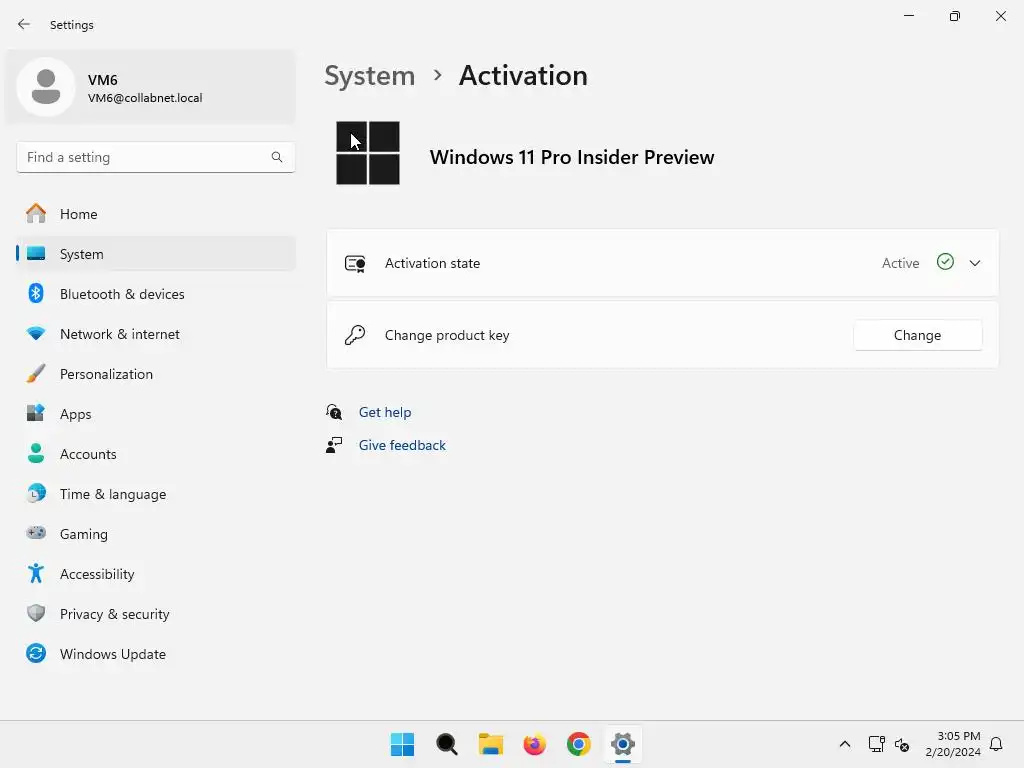
Task: Open the Home settings page
Action: [x=155, y=214]
